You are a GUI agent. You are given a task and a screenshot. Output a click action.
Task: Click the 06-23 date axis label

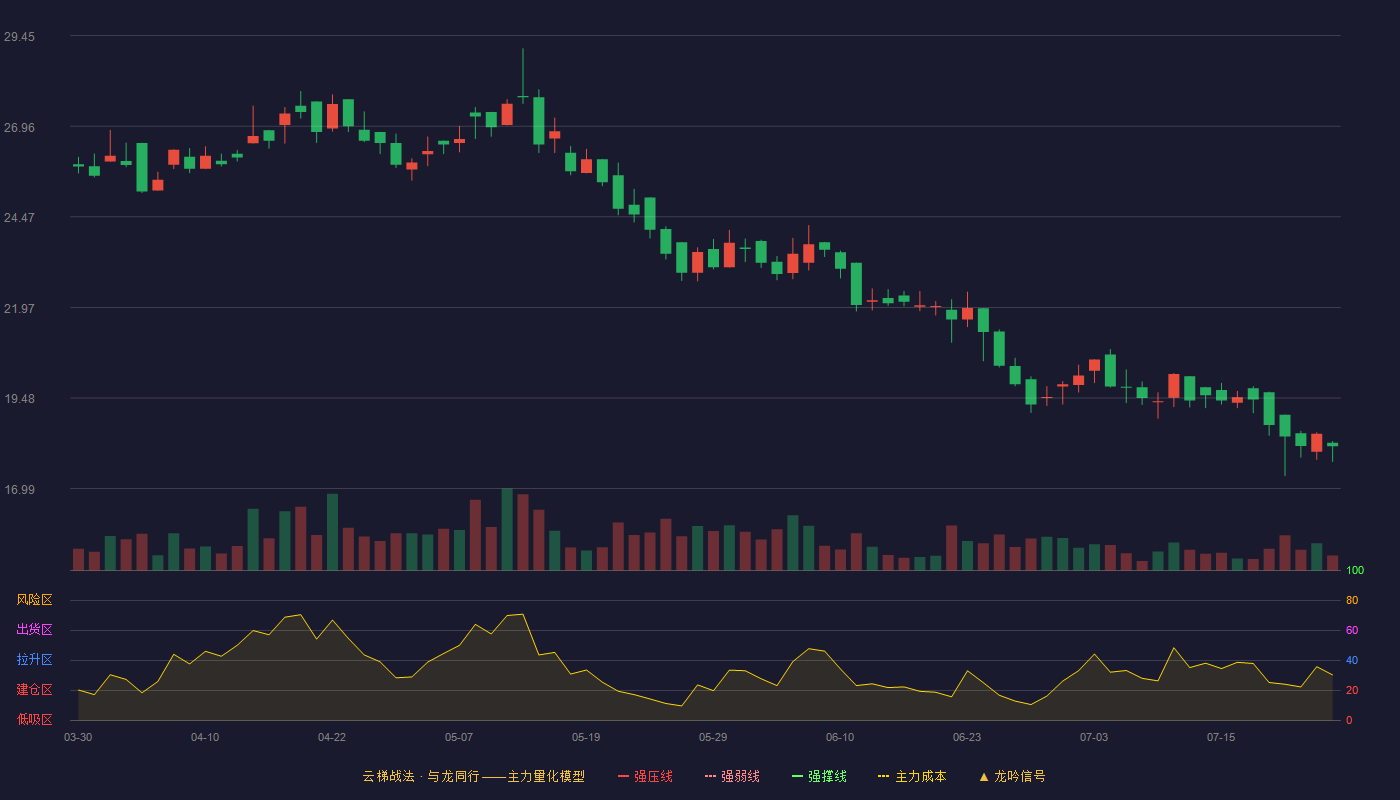tap(967, 737)
